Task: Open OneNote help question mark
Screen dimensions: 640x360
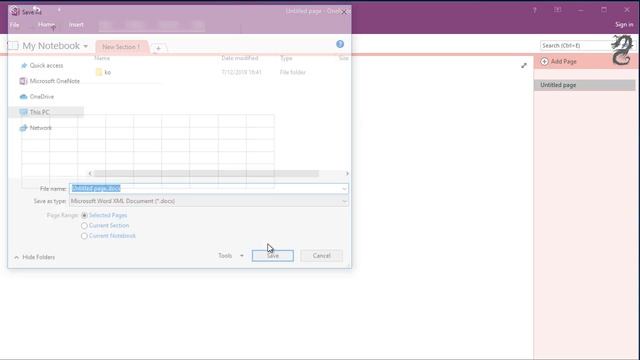Action: (535, 10)
